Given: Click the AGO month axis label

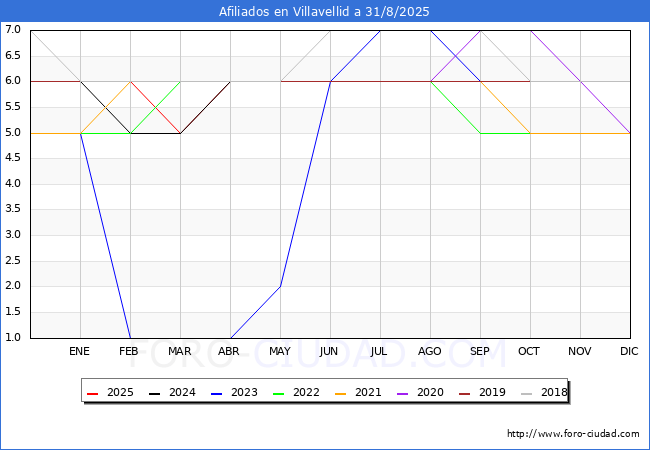Looking at the screenshot, I should pyautogui.click(x=430, y=352).
